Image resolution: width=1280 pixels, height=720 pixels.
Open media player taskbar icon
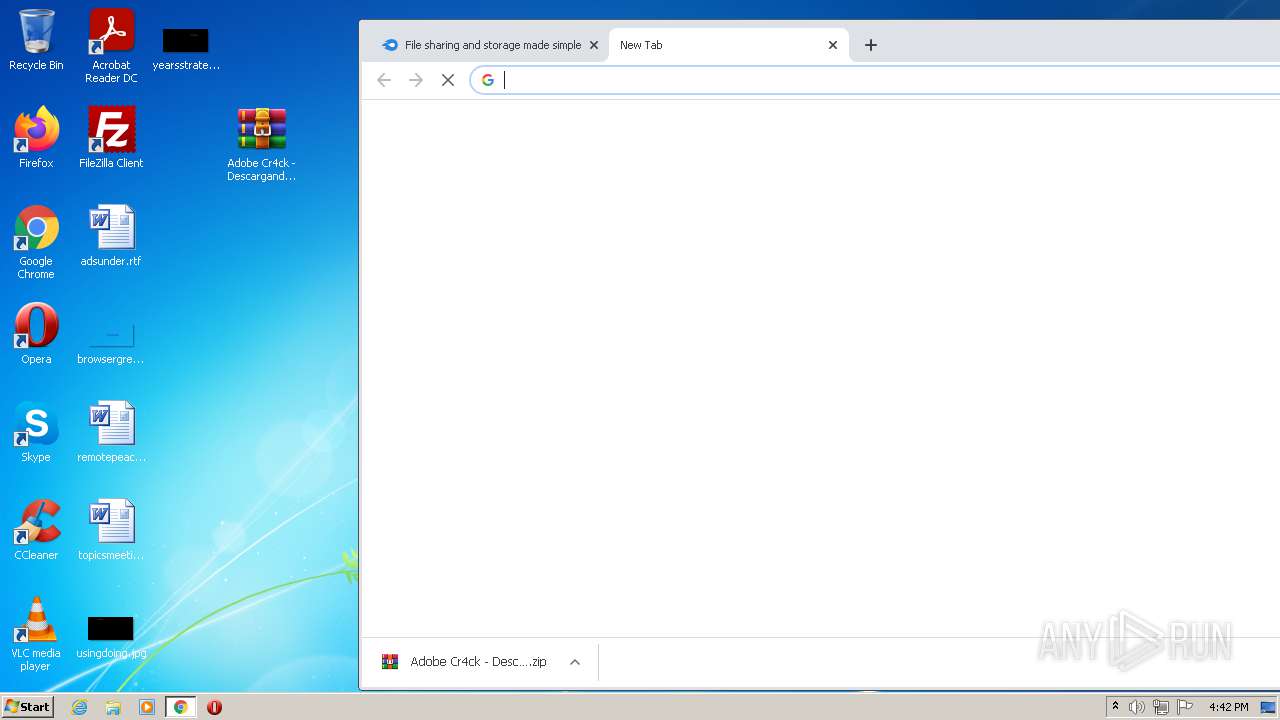coord(147,707)
